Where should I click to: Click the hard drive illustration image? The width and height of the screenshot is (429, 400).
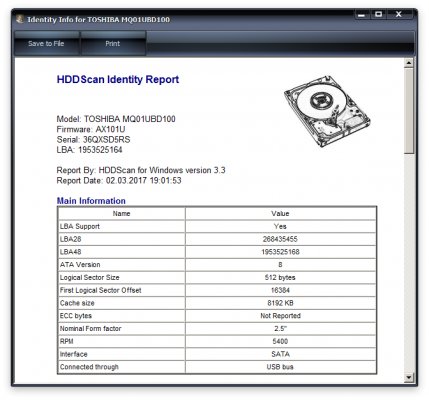tap(327, 111)
